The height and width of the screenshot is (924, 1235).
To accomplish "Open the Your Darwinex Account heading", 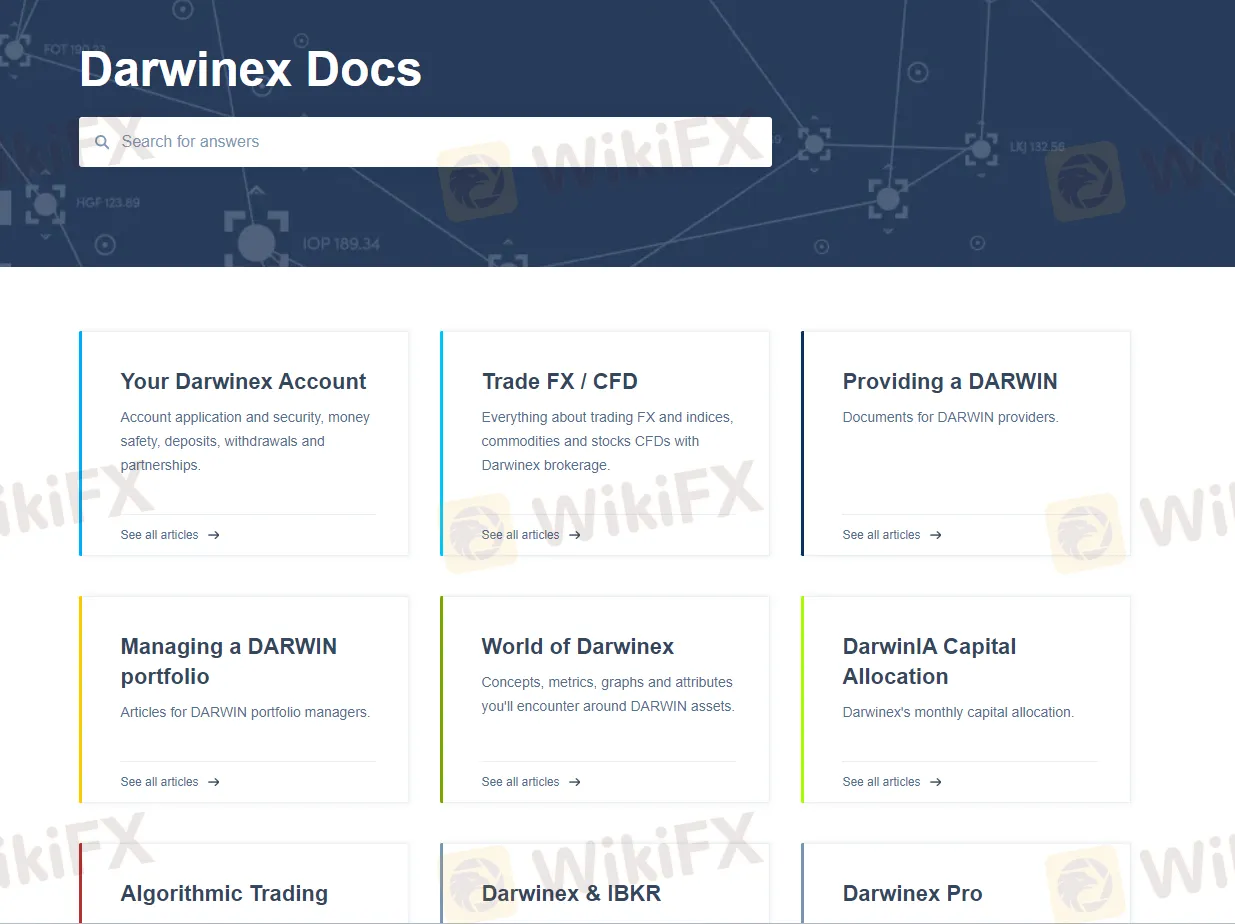I will [243, 381].
